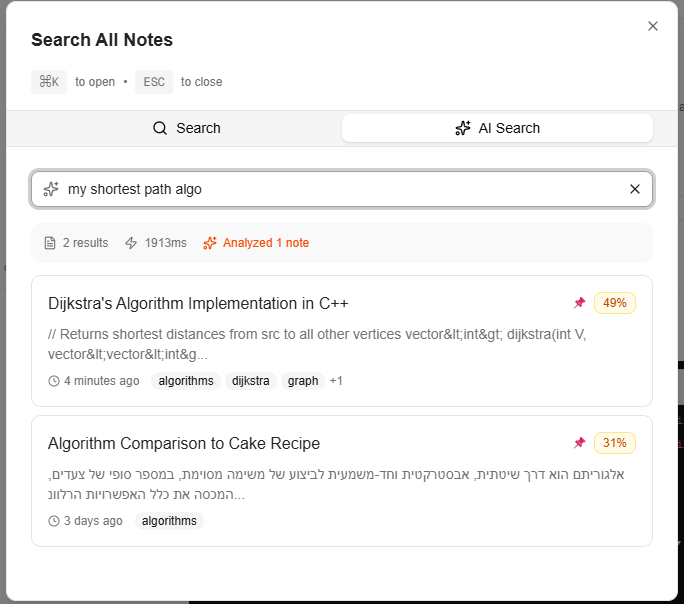Screen dimensions: 684x604
Task: Click the Analyzed 1 note sparkle icon
Action: 210,243
